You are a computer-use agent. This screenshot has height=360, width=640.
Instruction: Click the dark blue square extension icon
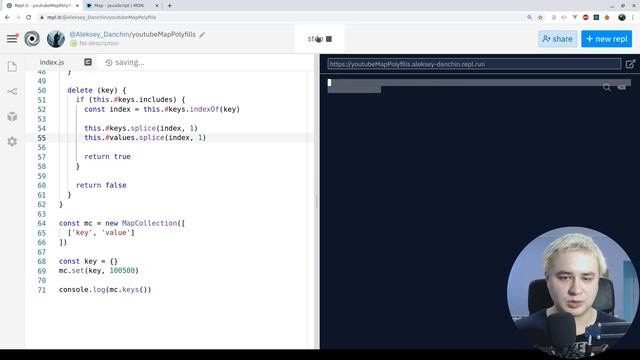(596, 17)
